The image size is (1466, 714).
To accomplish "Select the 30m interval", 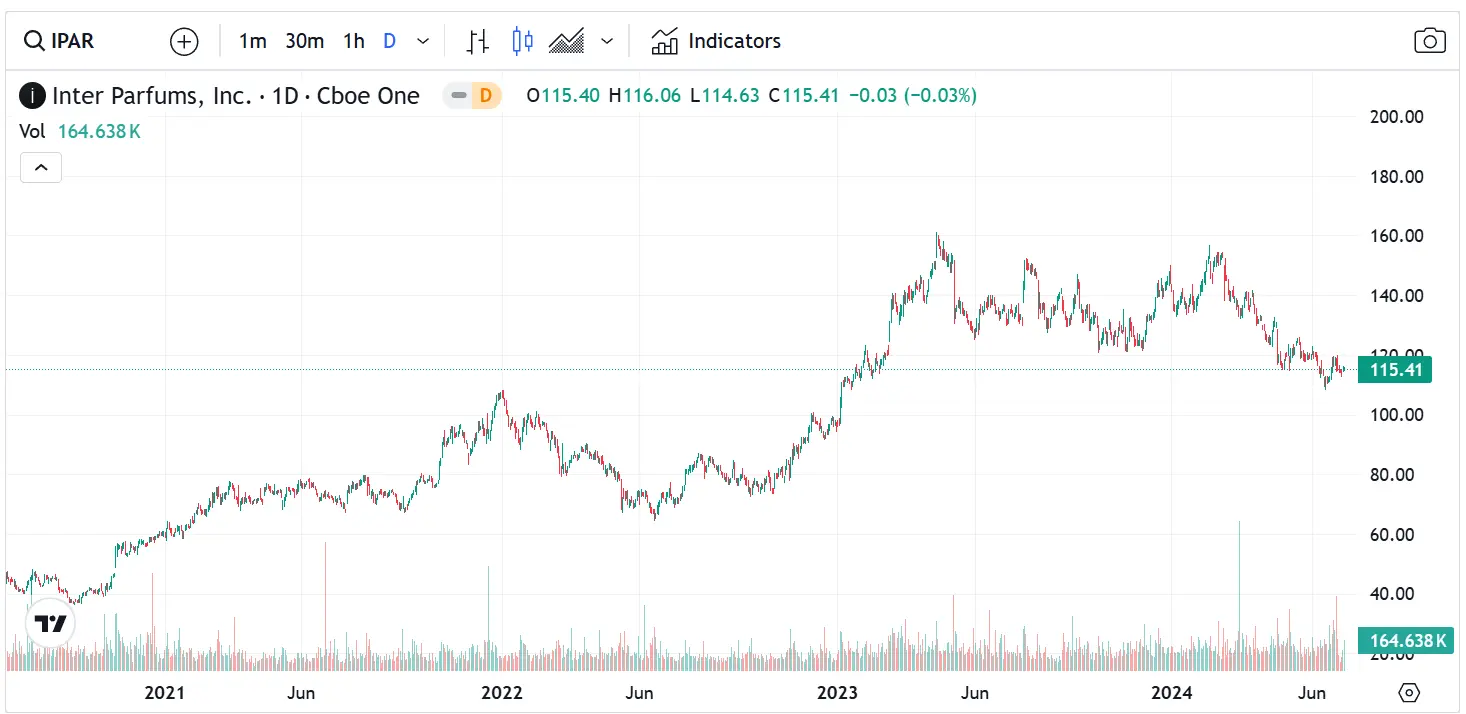I will click(305, 41).
